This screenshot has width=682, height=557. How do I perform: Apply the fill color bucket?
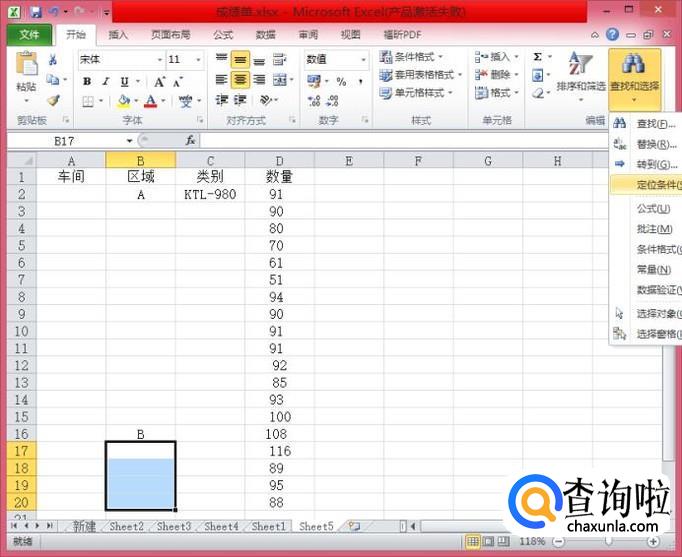(x=124, y=101)
